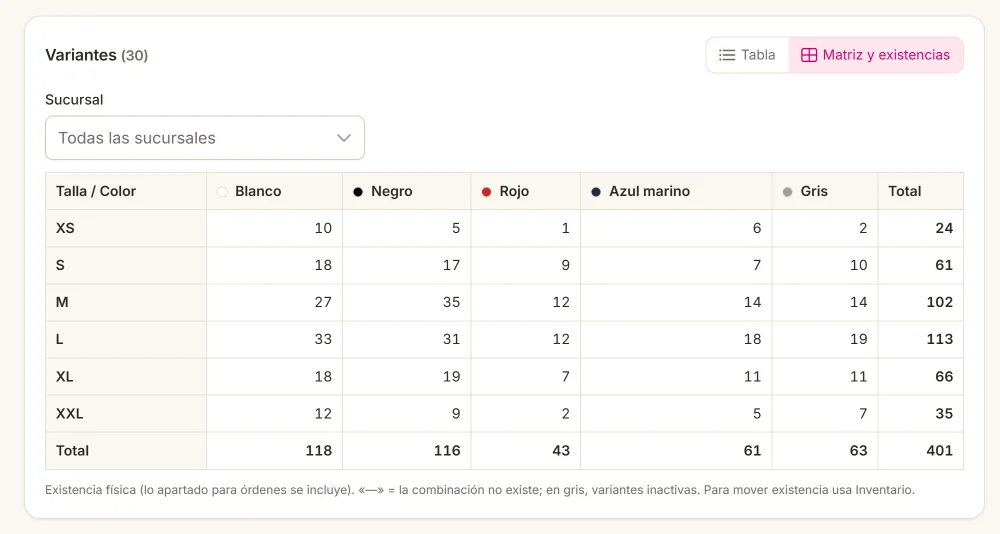Click the Rojo column header label
Screen dimensions: 1000x534
514,191
